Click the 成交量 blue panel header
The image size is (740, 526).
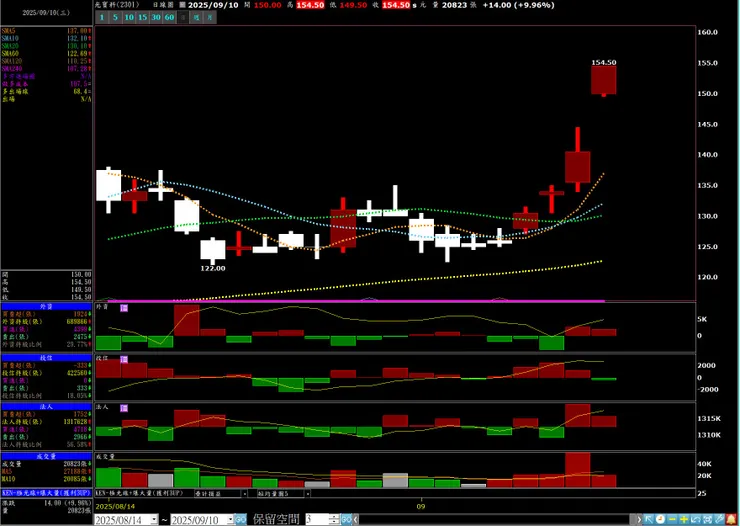[x=46, y=457]
